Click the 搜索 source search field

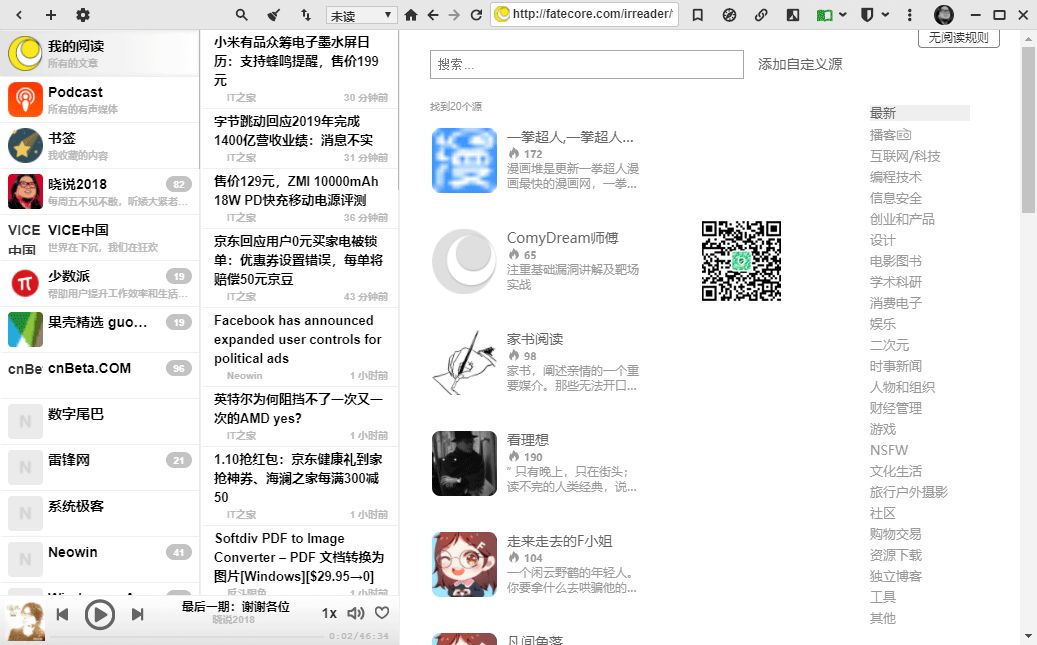click(x=587, y=64)
